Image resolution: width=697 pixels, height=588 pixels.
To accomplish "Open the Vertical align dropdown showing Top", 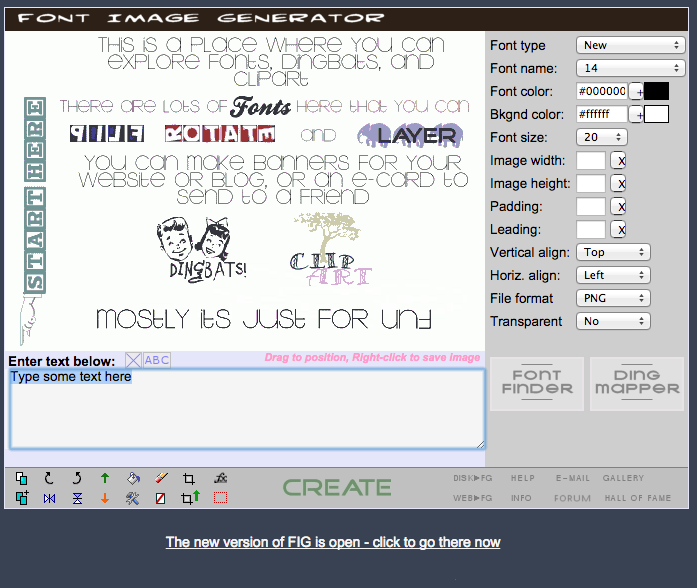I will point(613,252).
